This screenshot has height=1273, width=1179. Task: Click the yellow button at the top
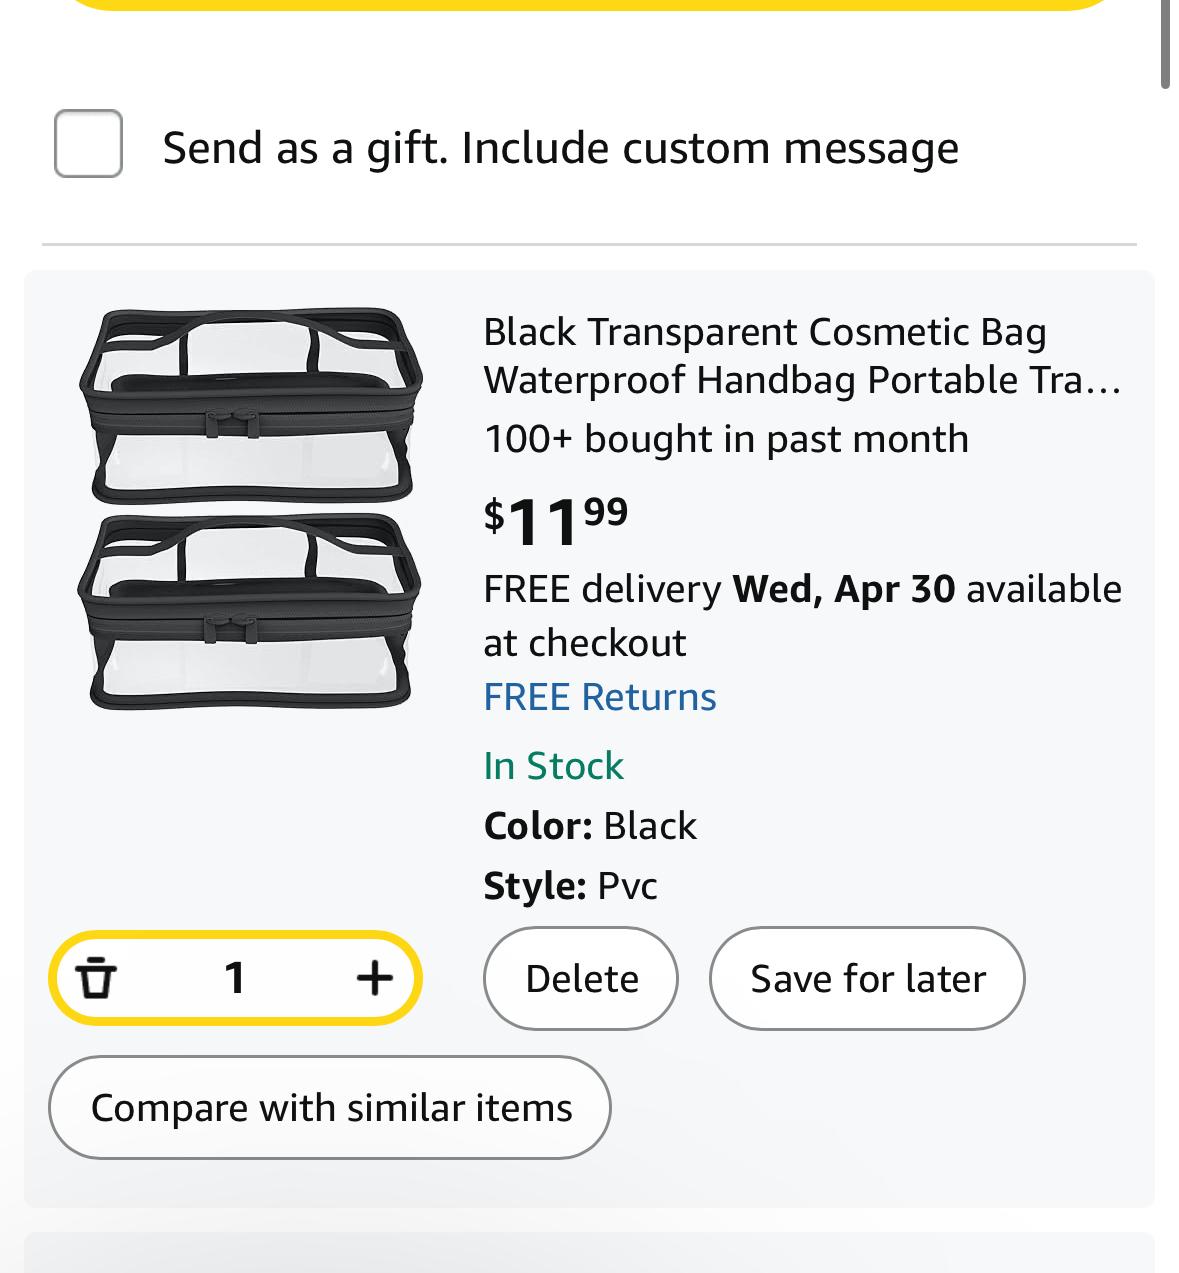[590, 4]
